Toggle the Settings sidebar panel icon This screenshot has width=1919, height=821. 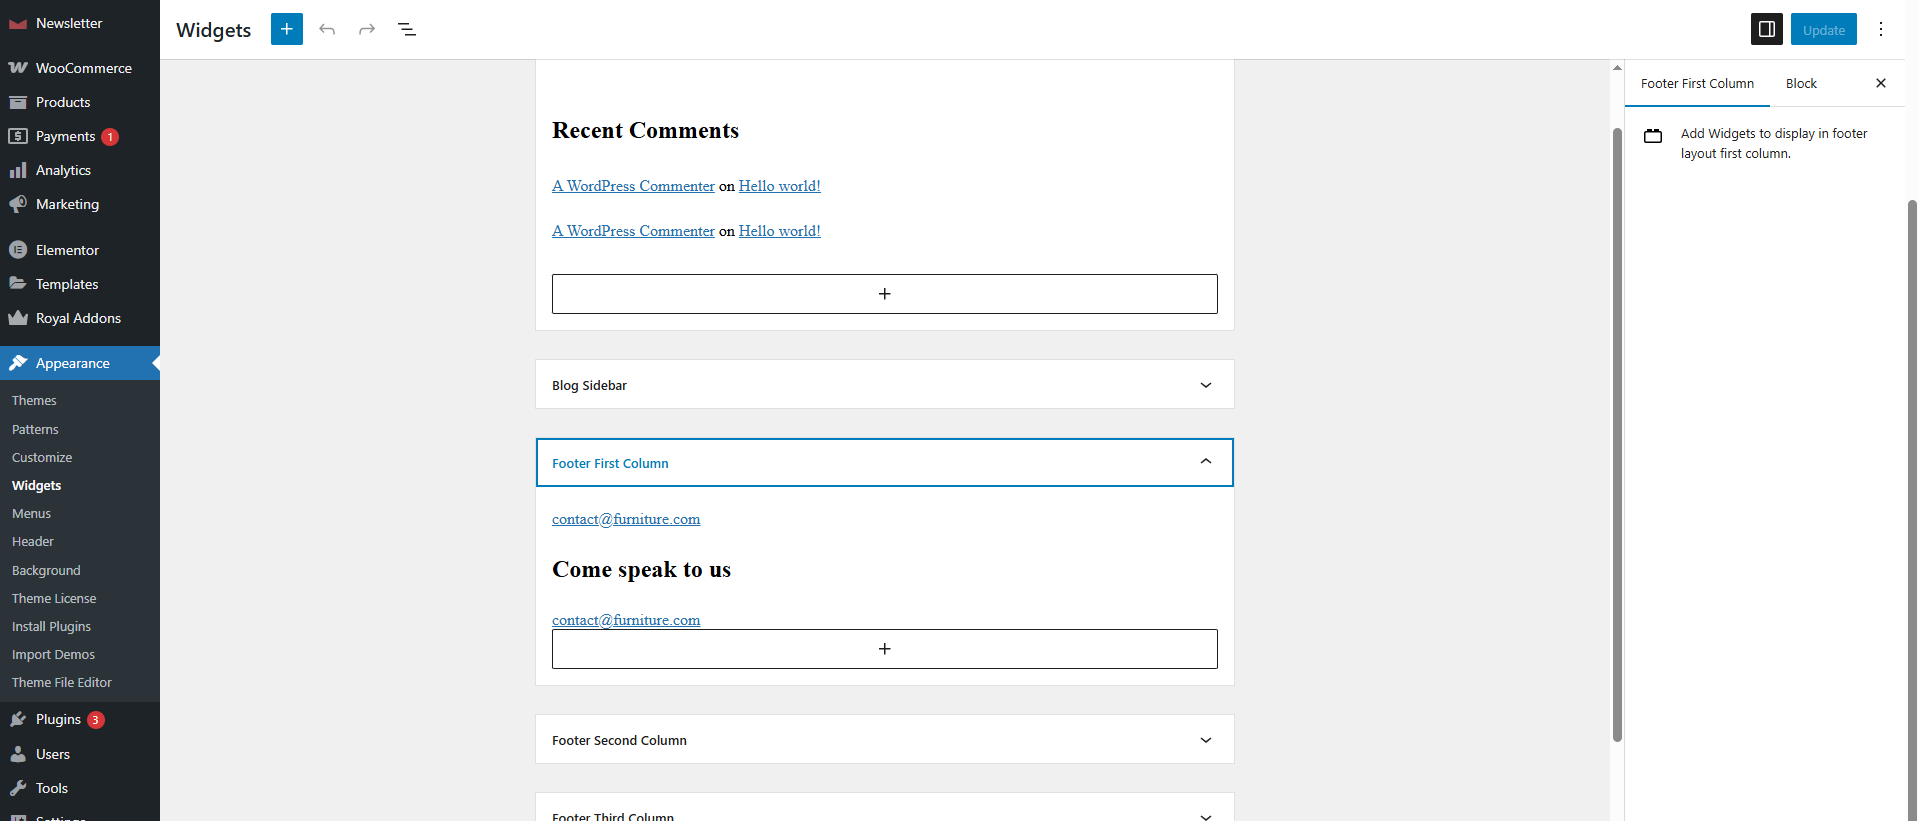pyautogui.click(x=1766, y=29)
